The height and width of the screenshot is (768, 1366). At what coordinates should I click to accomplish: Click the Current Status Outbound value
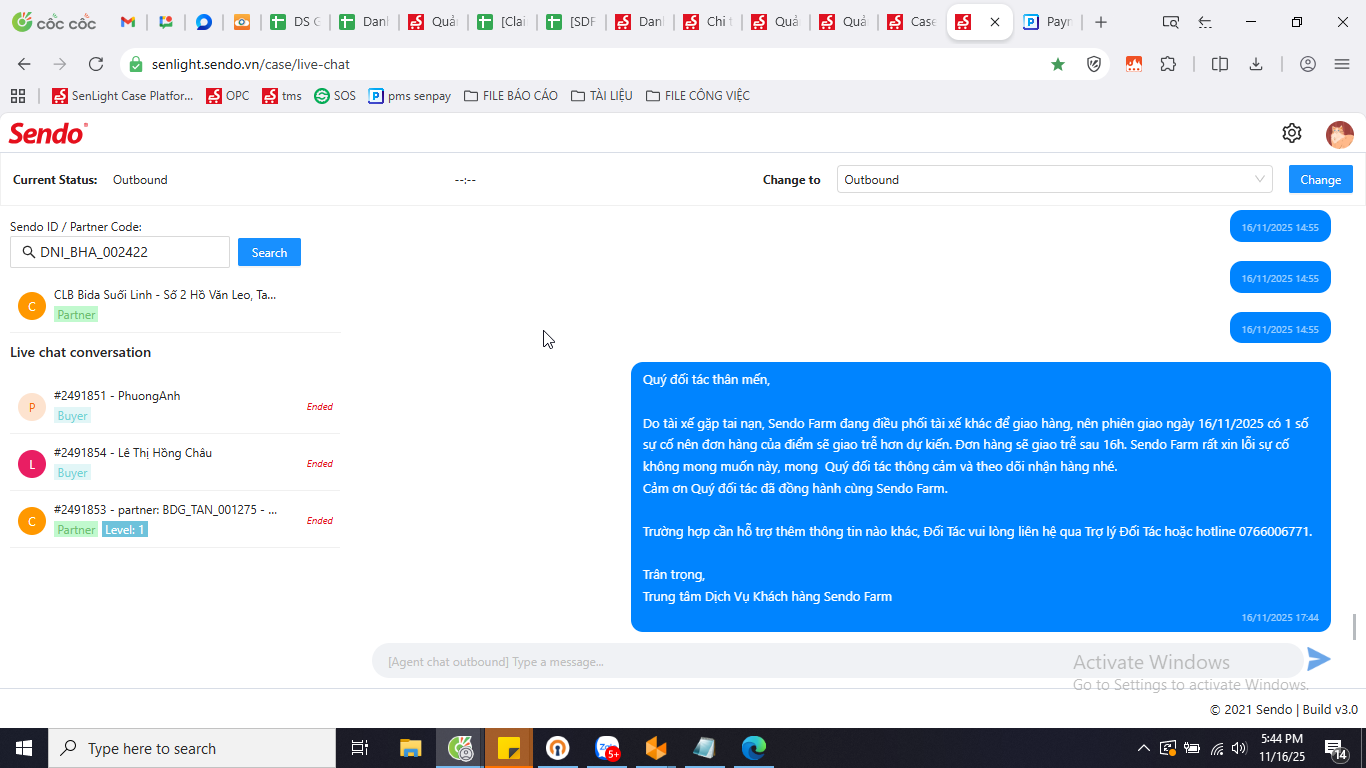[140, 180]
